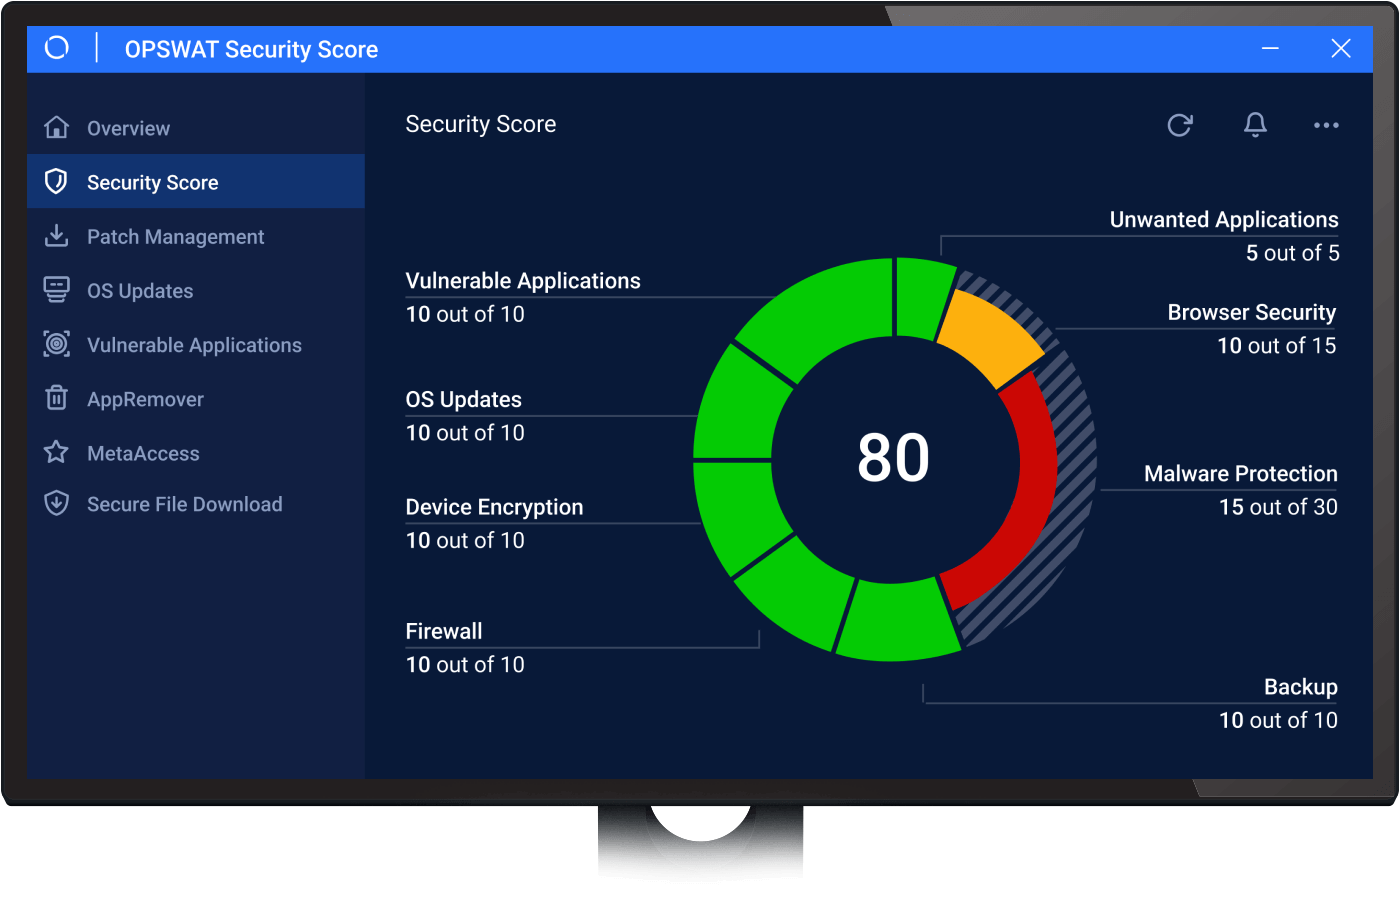Click the Browser Security label

(x=1252, y=313)
